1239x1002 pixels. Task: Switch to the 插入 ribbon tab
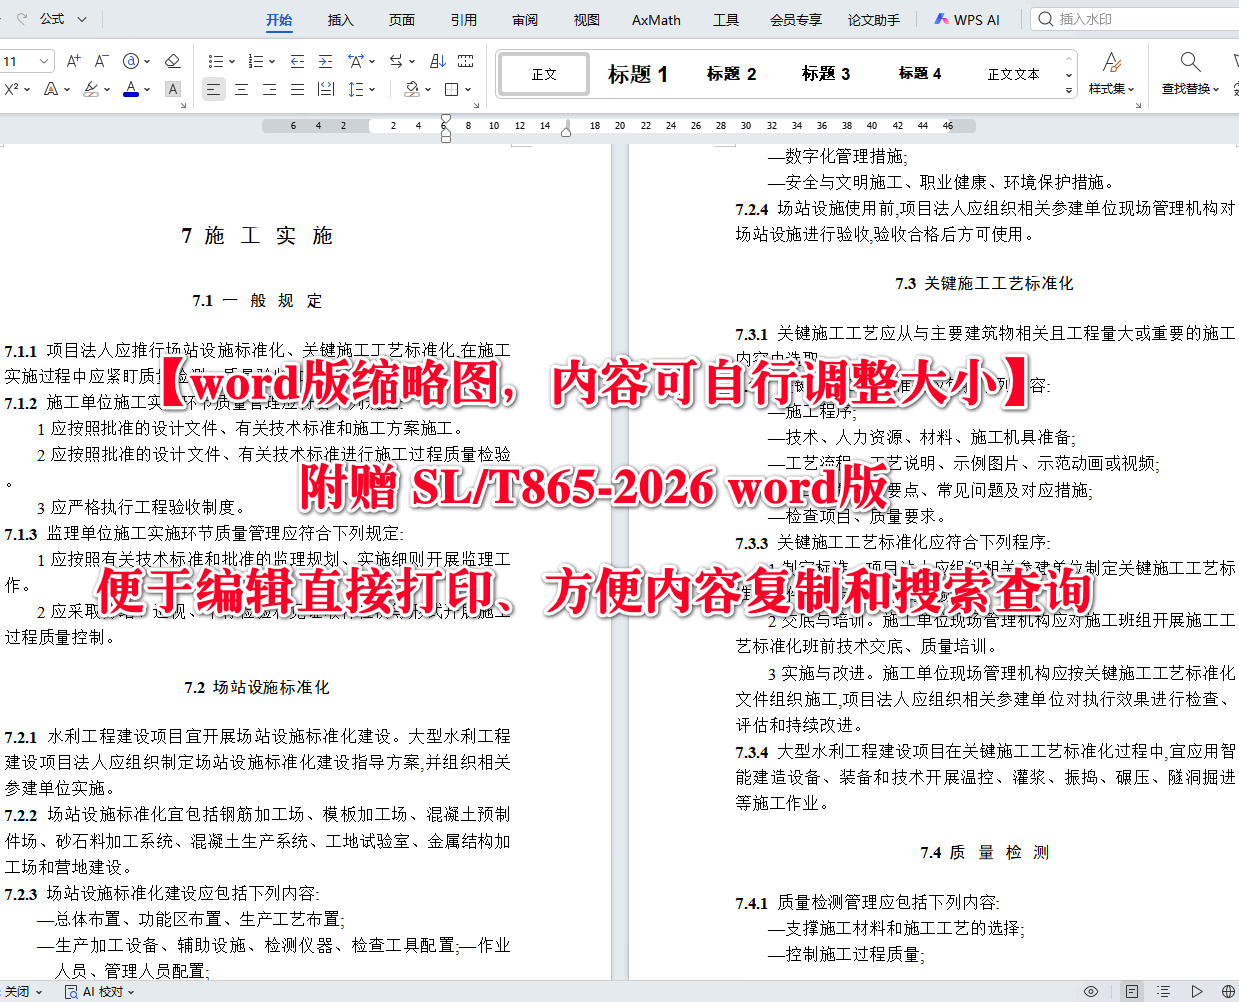(340, 20)
